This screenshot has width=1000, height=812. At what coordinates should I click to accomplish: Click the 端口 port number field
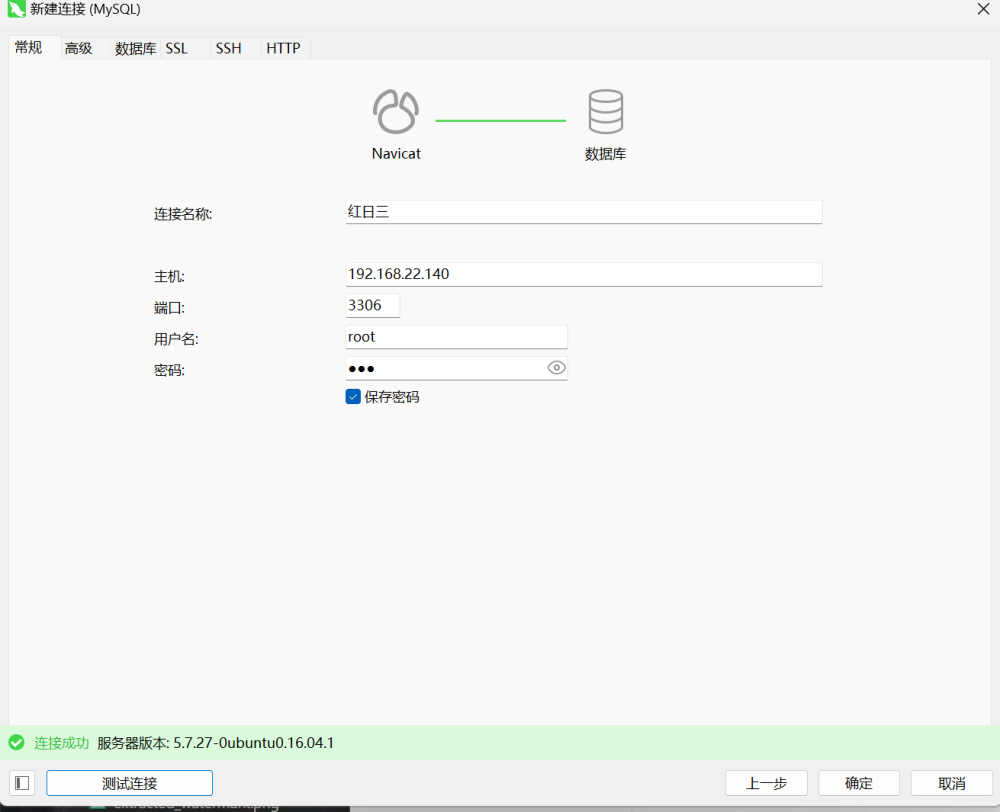pos(372,305)
